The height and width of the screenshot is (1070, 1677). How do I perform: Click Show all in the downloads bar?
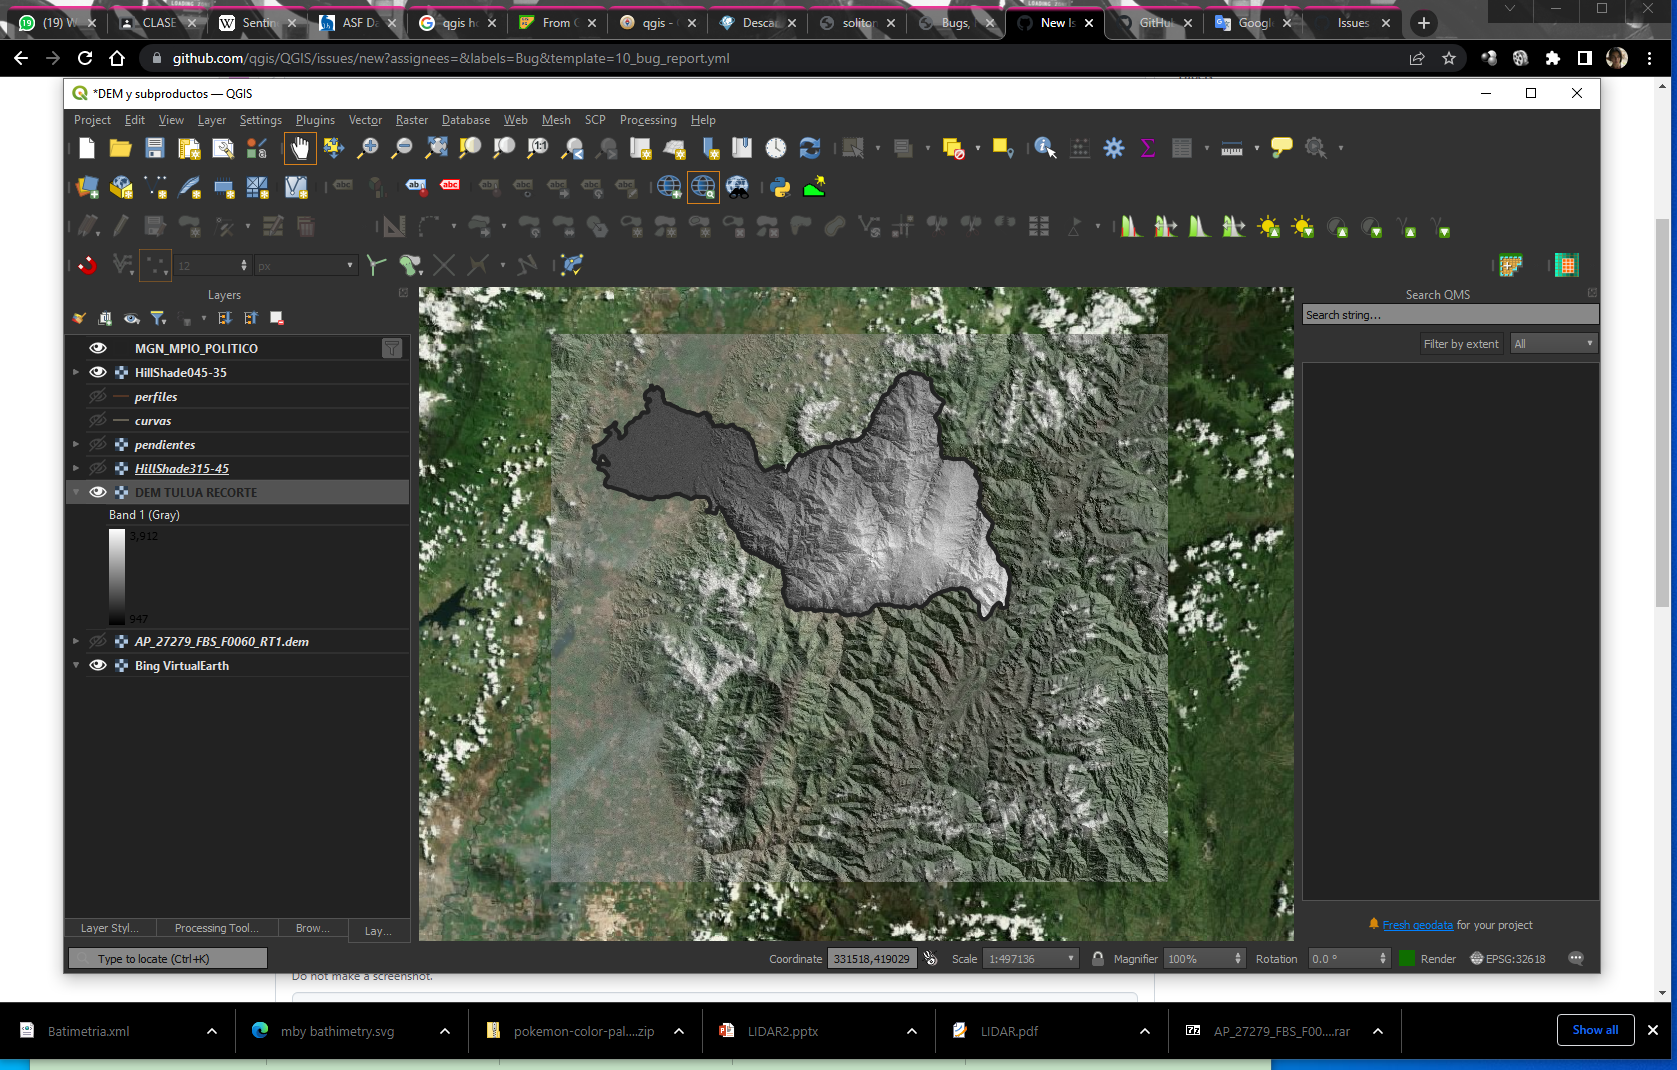tap(1594, 1030)
